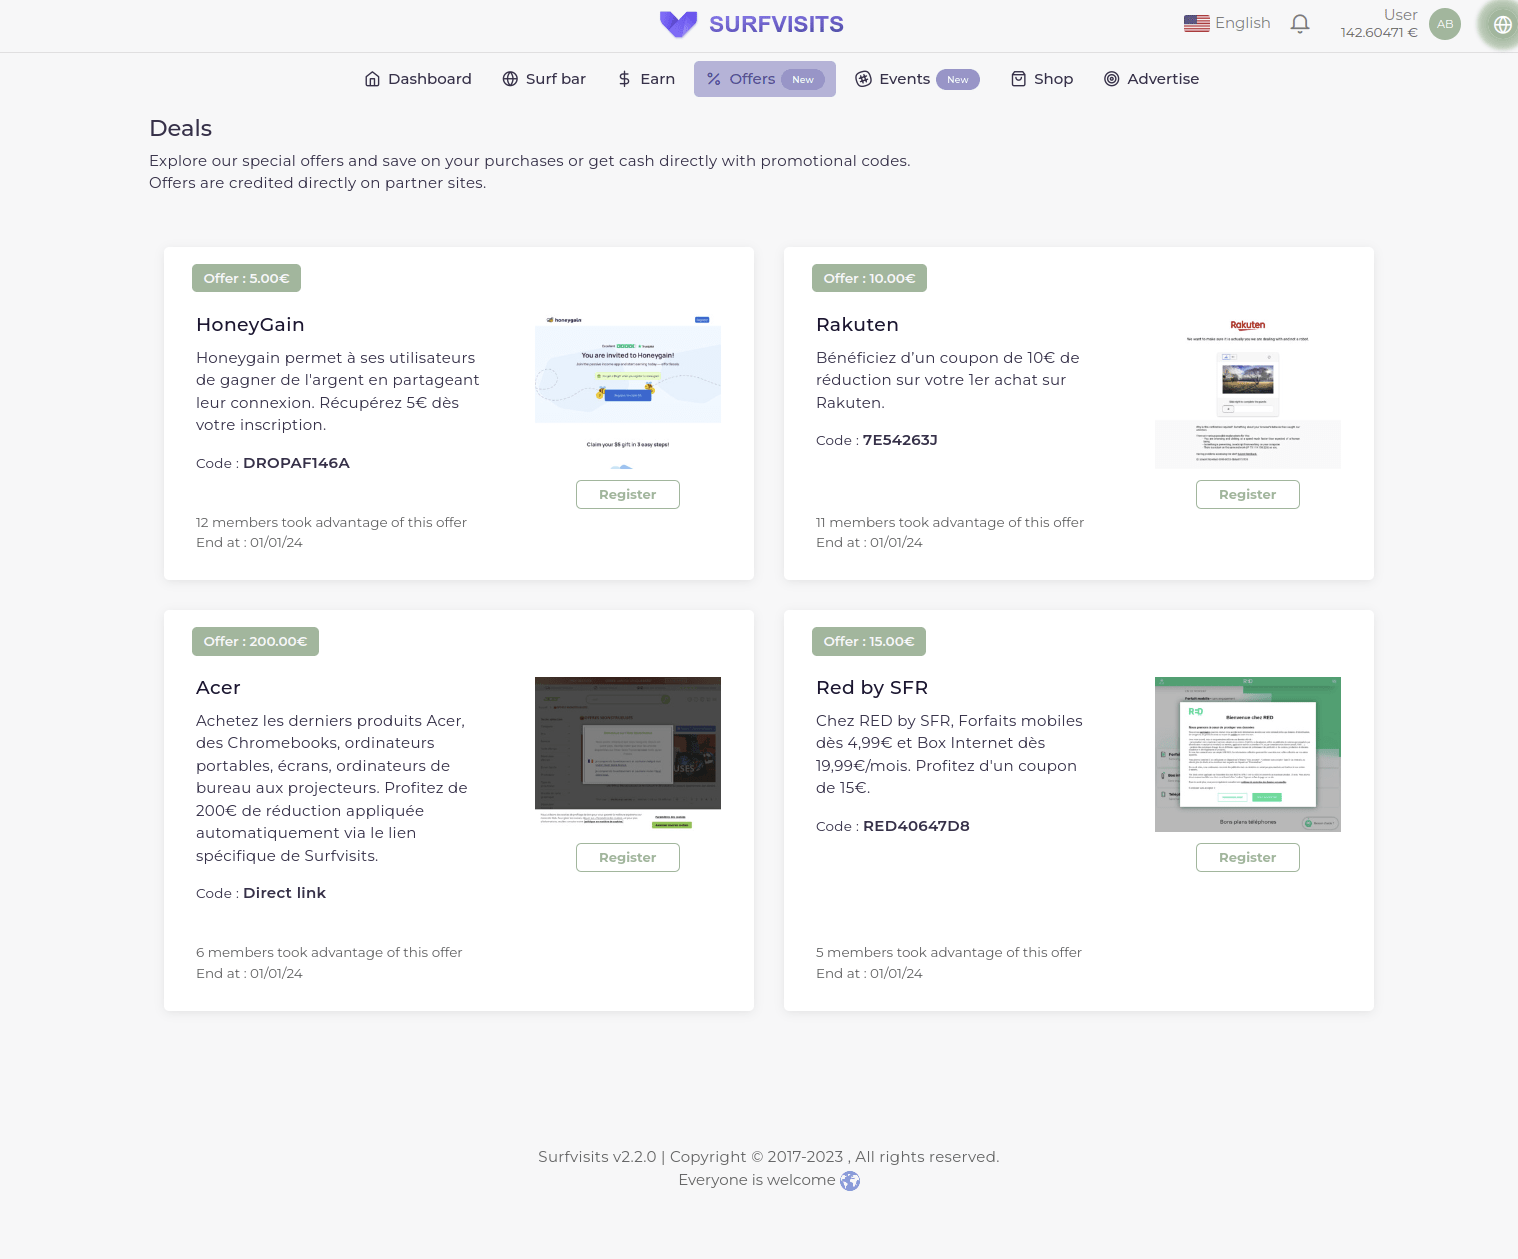Register for the HoneyGain offer
The image size is (1518, 1259).
pos(627,494)
